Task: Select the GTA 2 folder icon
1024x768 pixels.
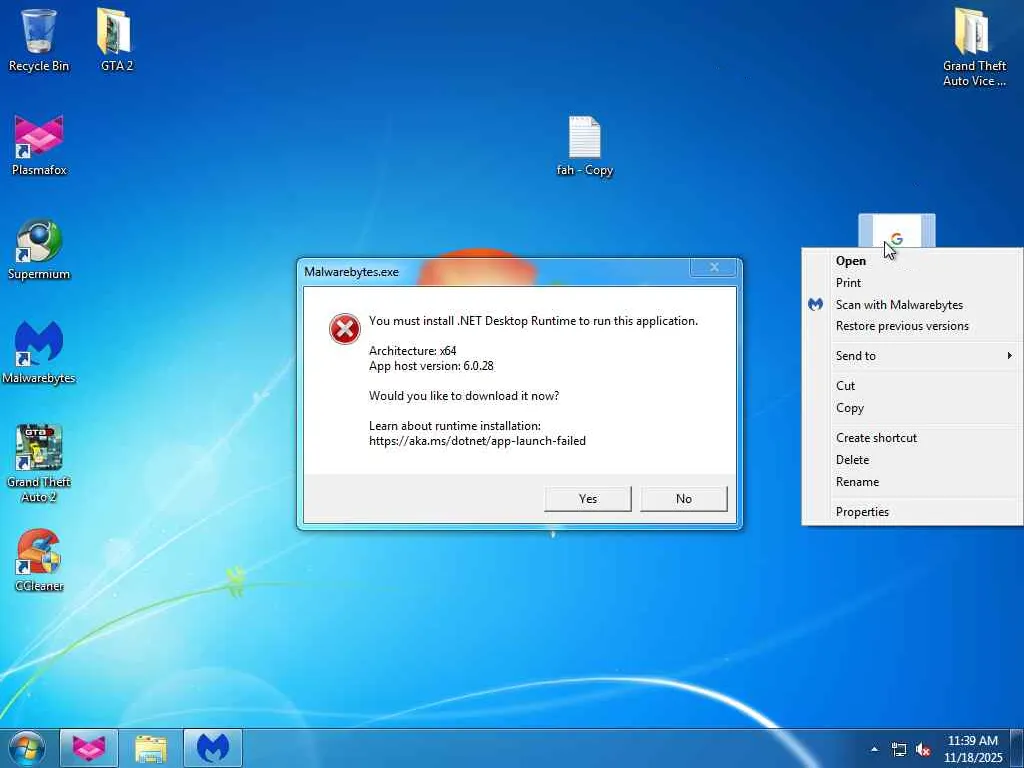Action: [x=116, y=39]
